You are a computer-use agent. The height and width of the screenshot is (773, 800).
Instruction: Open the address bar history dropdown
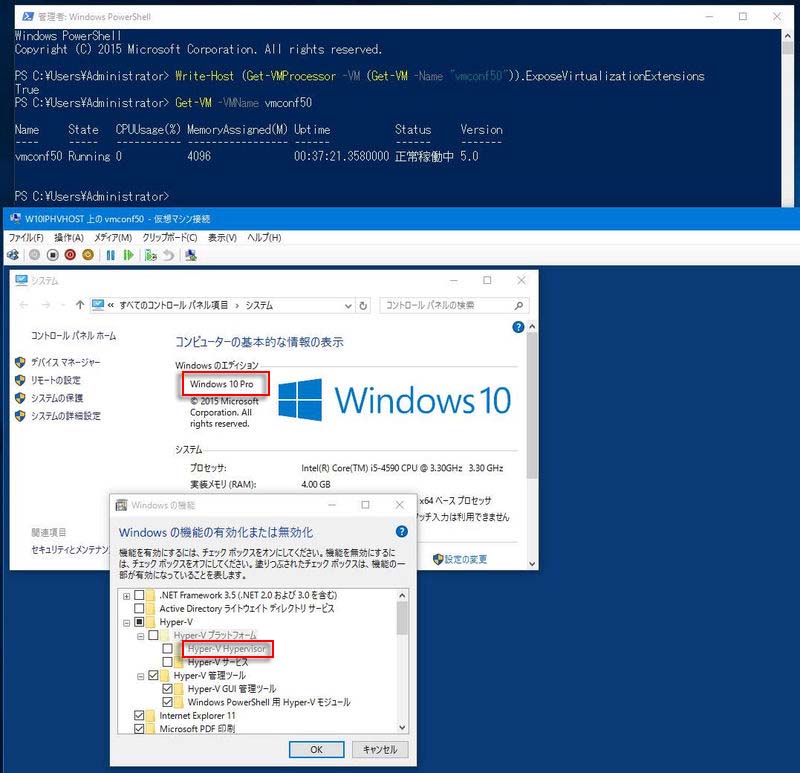(x=348, y=306)
